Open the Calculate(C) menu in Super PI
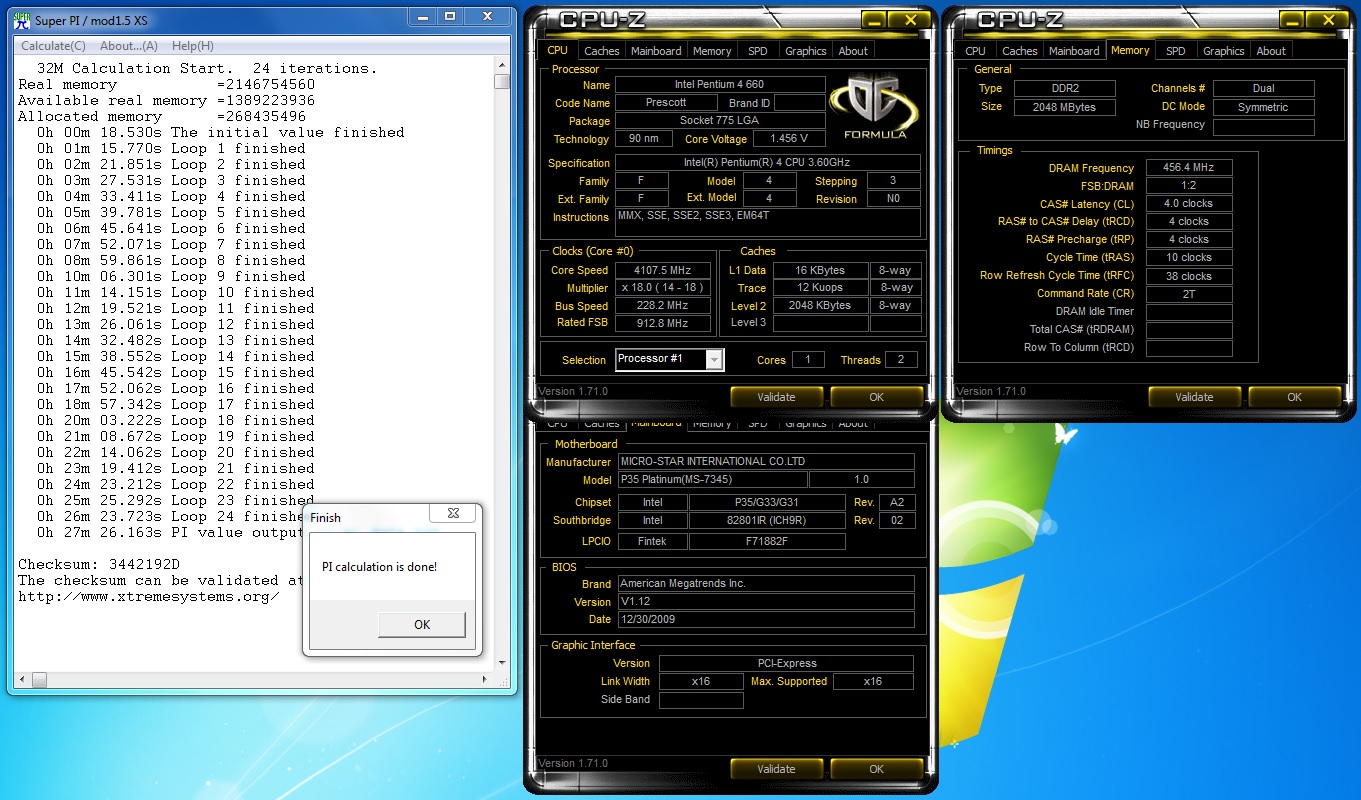 pyautogui.click(x=53, y=46)
